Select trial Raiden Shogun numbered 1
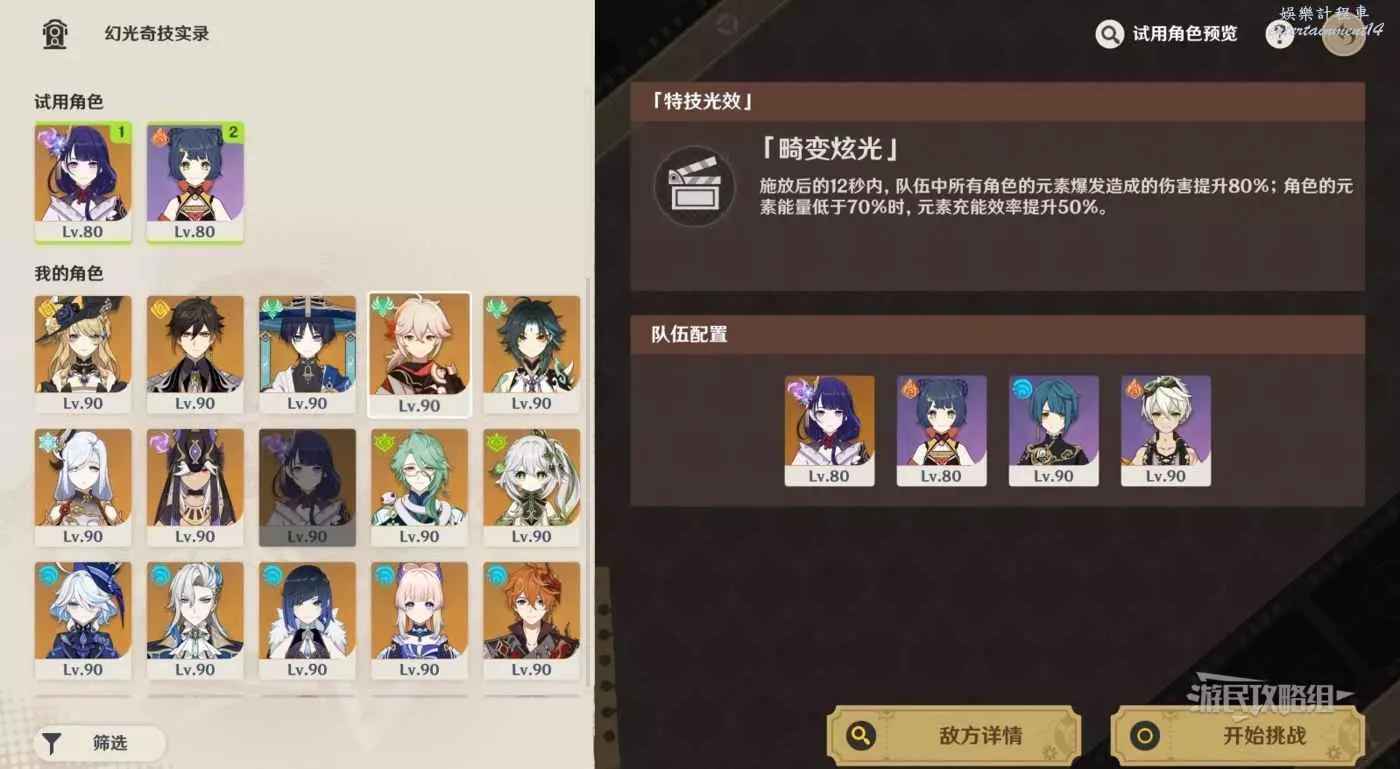 click(83, 182)
